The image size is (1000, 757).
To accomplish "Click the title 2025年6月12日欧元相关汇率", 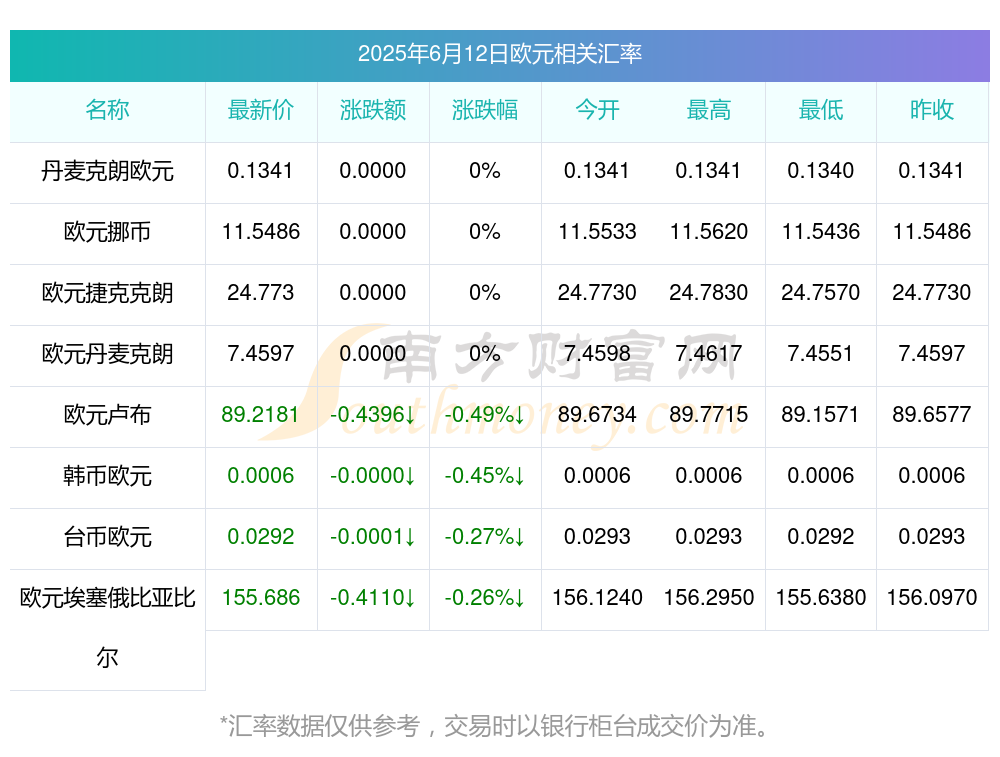I will coord(499,54).
